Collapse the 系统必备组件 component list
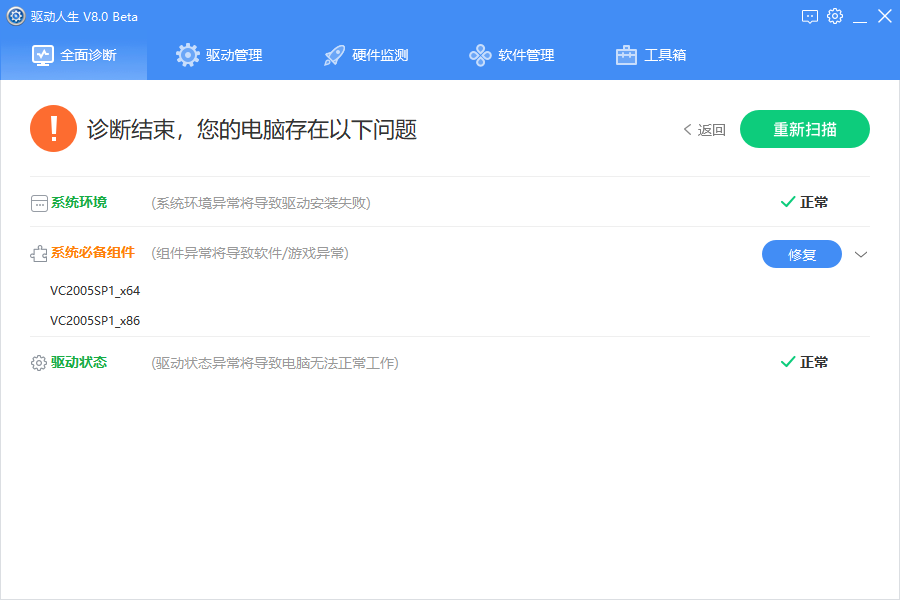Screen dimensions: 900x600 pos(860,254)
